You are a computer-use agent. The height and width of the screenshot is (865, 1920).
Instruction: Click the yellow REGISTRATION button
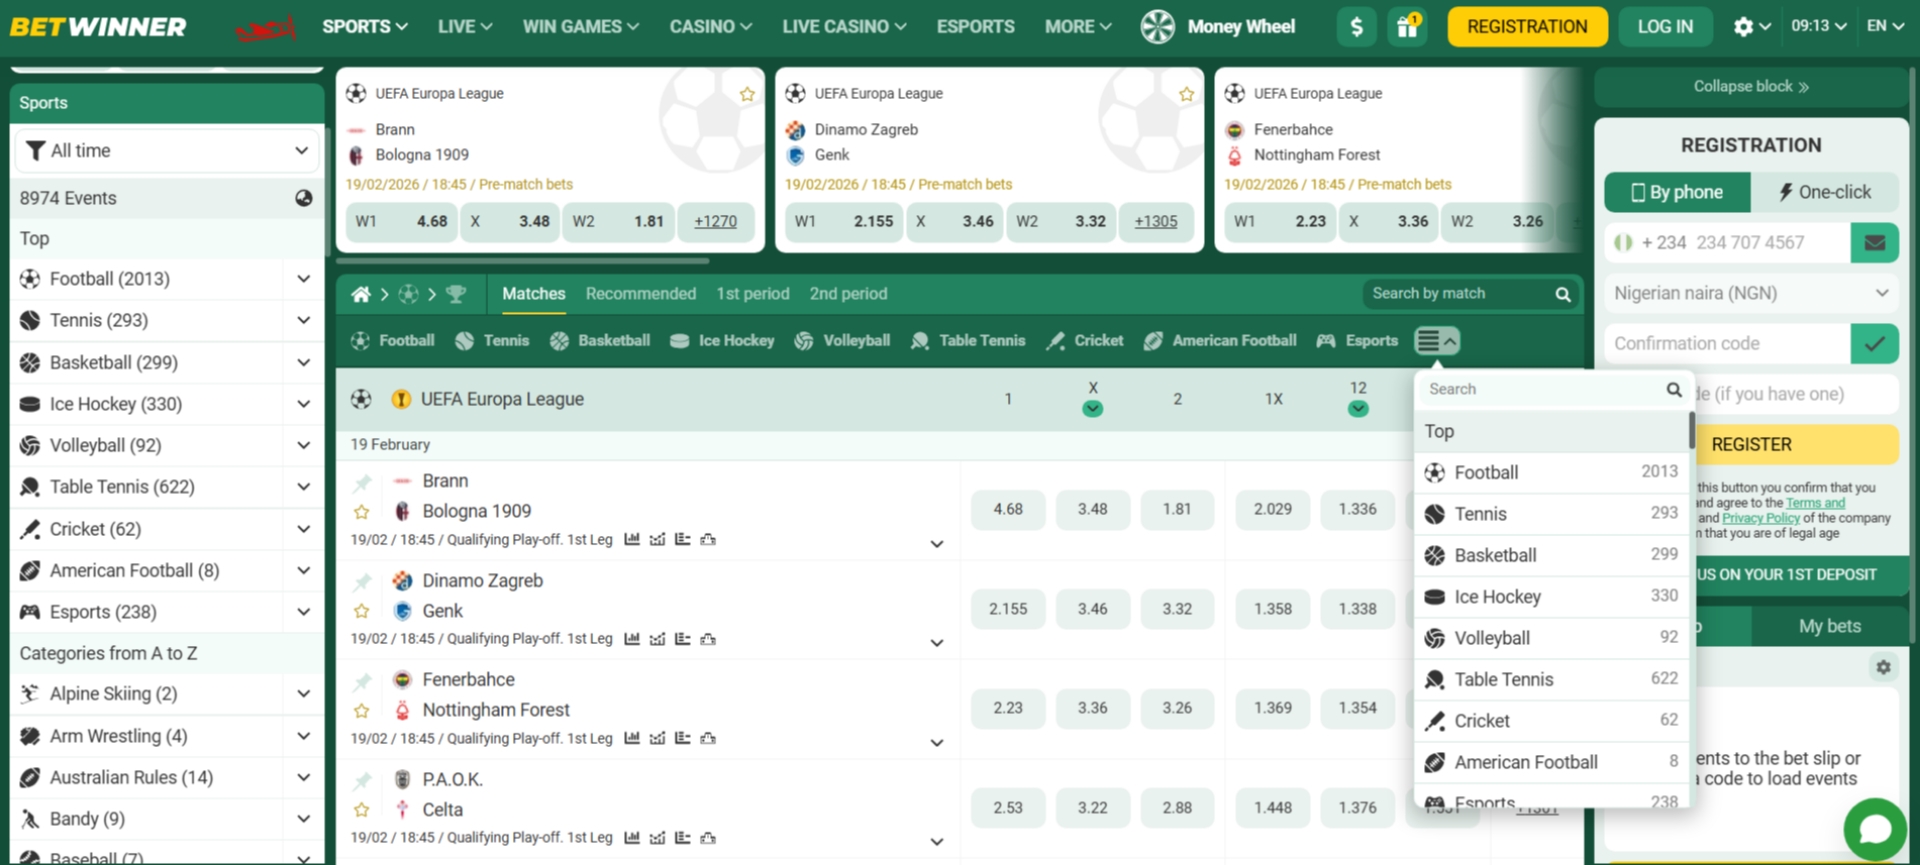pyautogui.click(x=1527, y=27)
